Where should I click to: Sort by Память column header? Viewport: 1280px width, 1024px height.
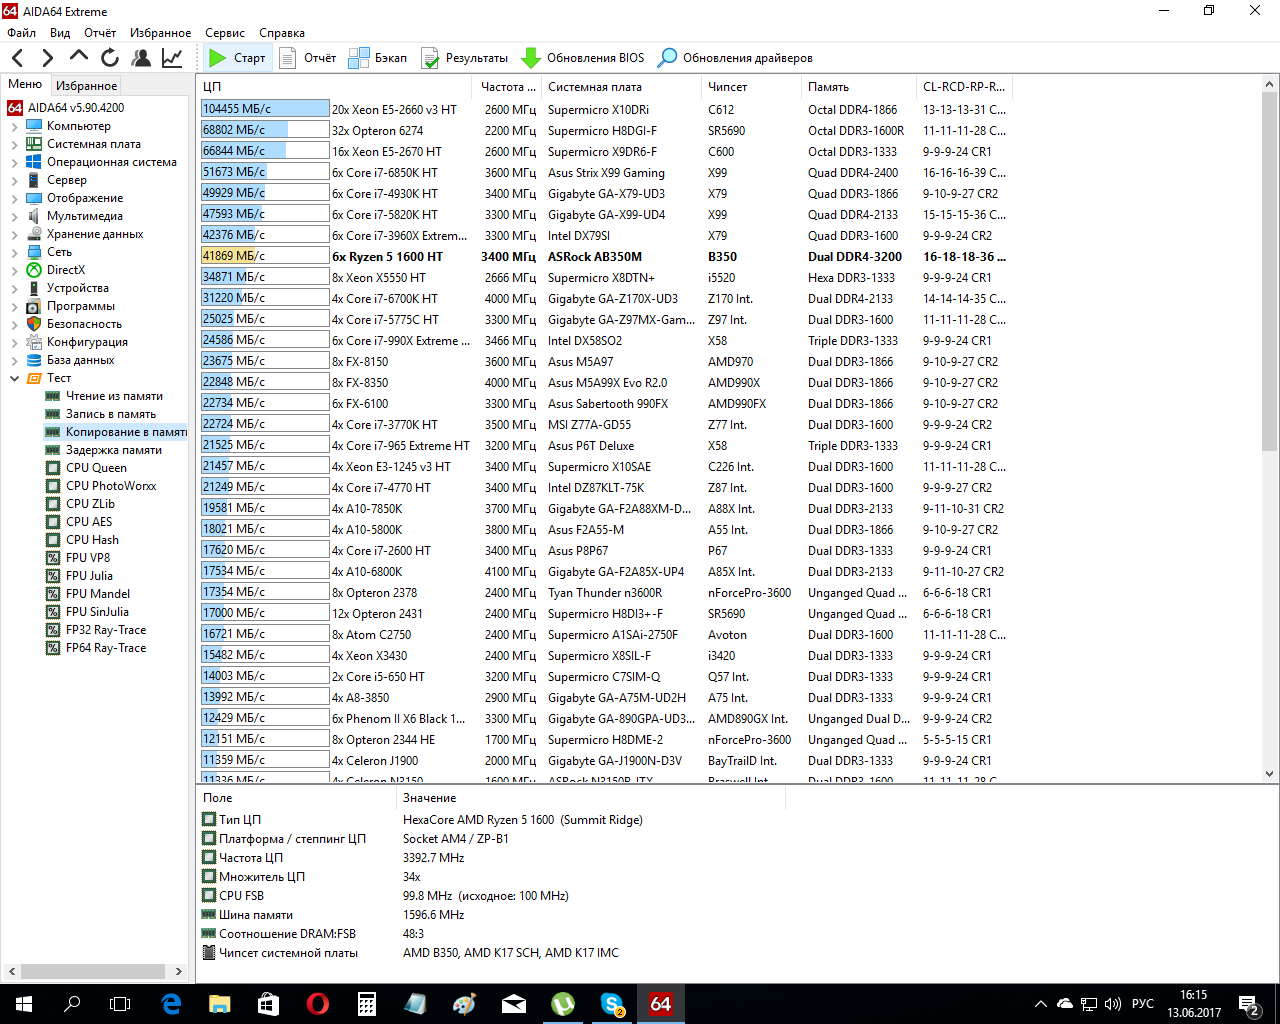point(858,87)
